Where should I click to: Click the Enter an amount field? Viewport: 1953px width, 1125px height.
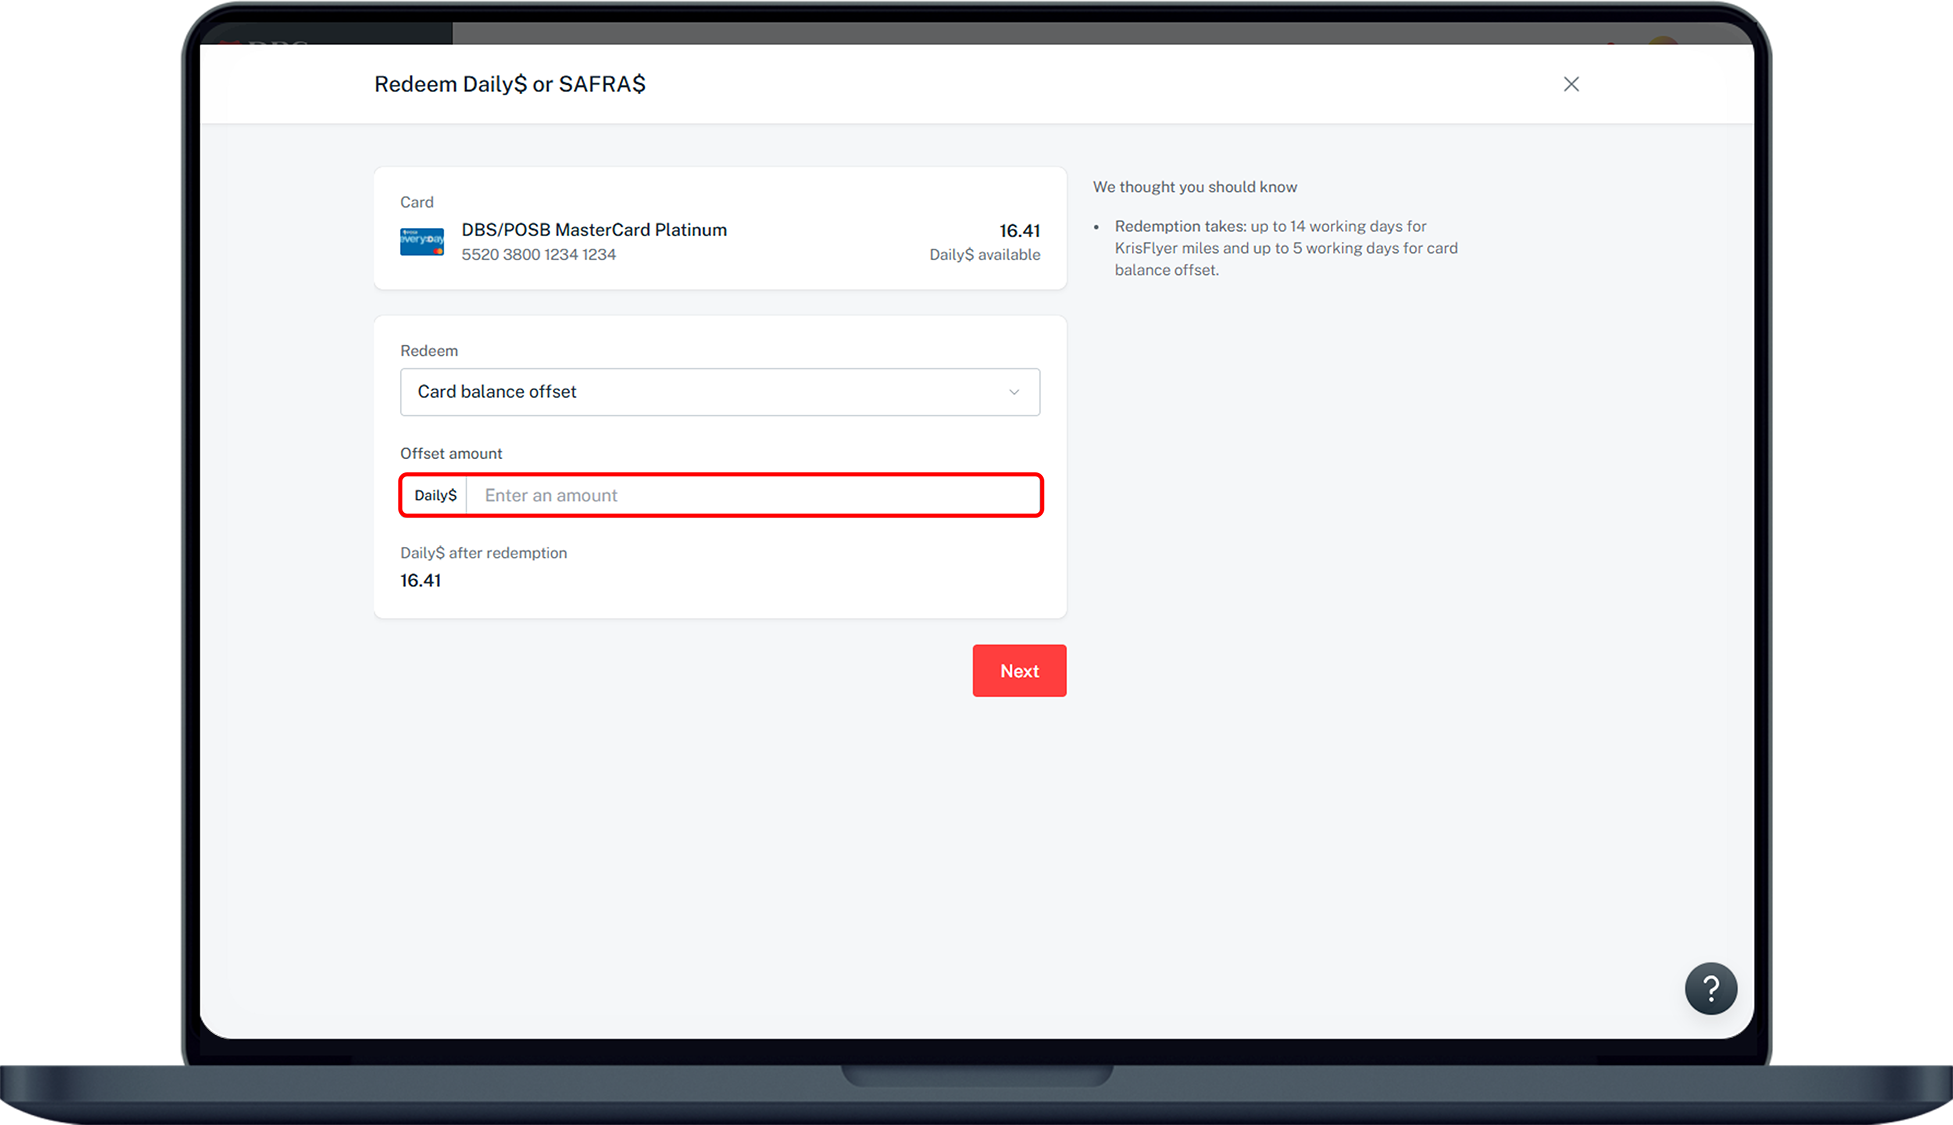(750, 496)
